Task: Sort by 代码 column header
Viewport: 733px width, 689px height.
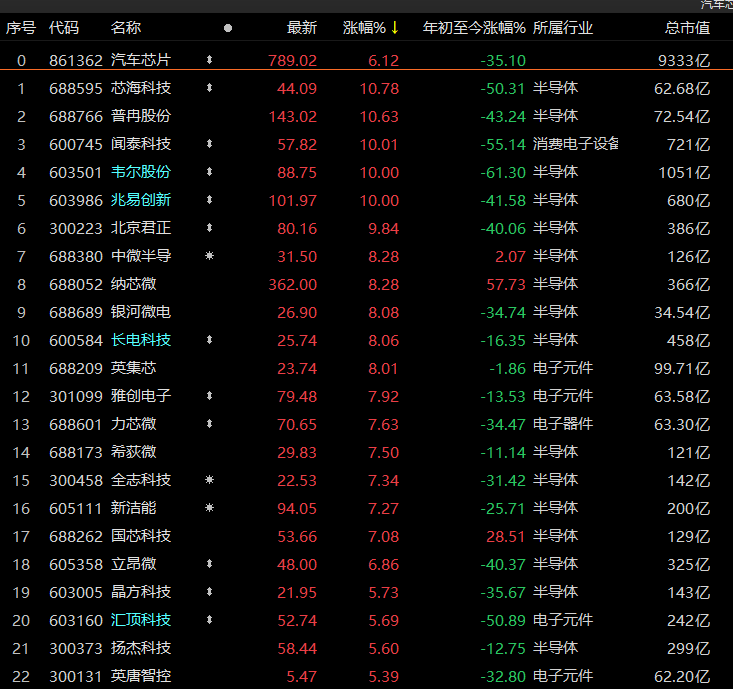Action: tap(64, 28)
